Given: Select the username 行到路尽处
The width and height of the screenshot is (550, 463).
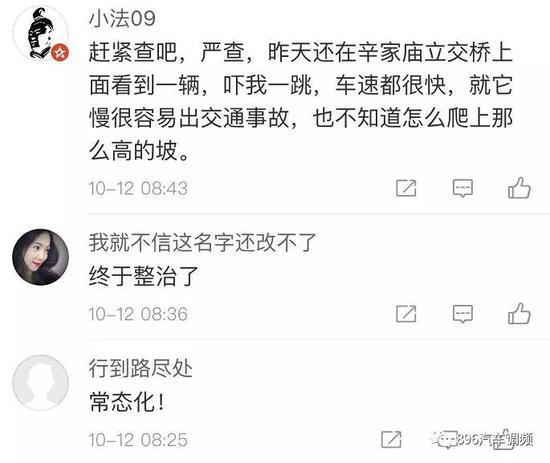Looking at the screenshot, I should [141, 368].
